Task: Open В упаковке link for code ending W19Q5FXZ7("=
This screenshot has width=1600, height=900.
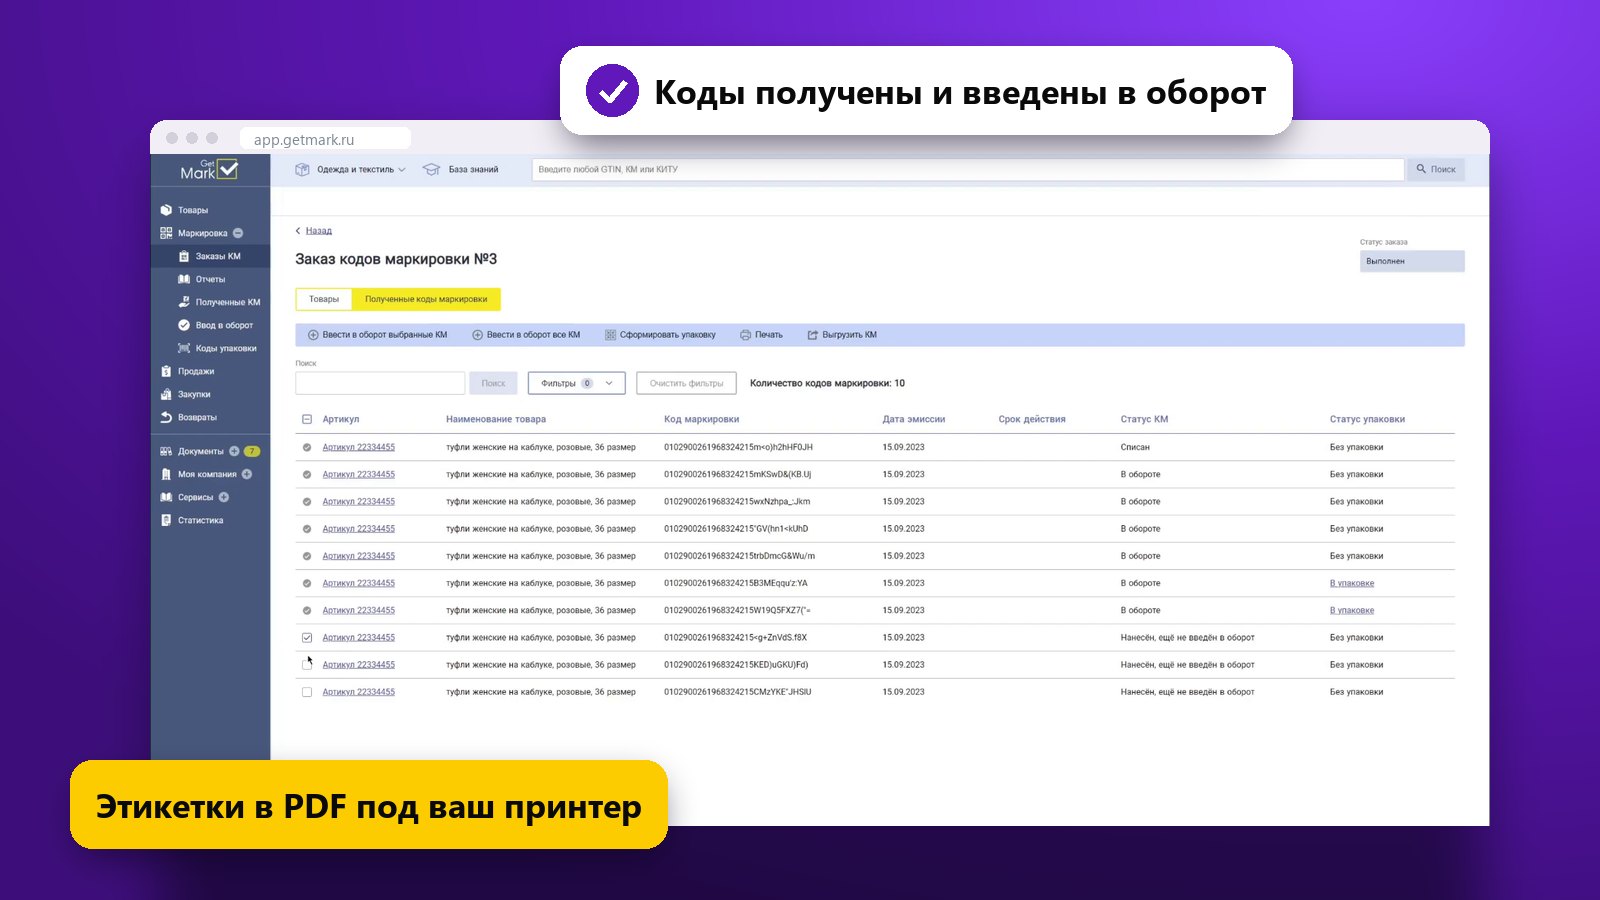Action: pyautogui.click(x=1352, y=610)
